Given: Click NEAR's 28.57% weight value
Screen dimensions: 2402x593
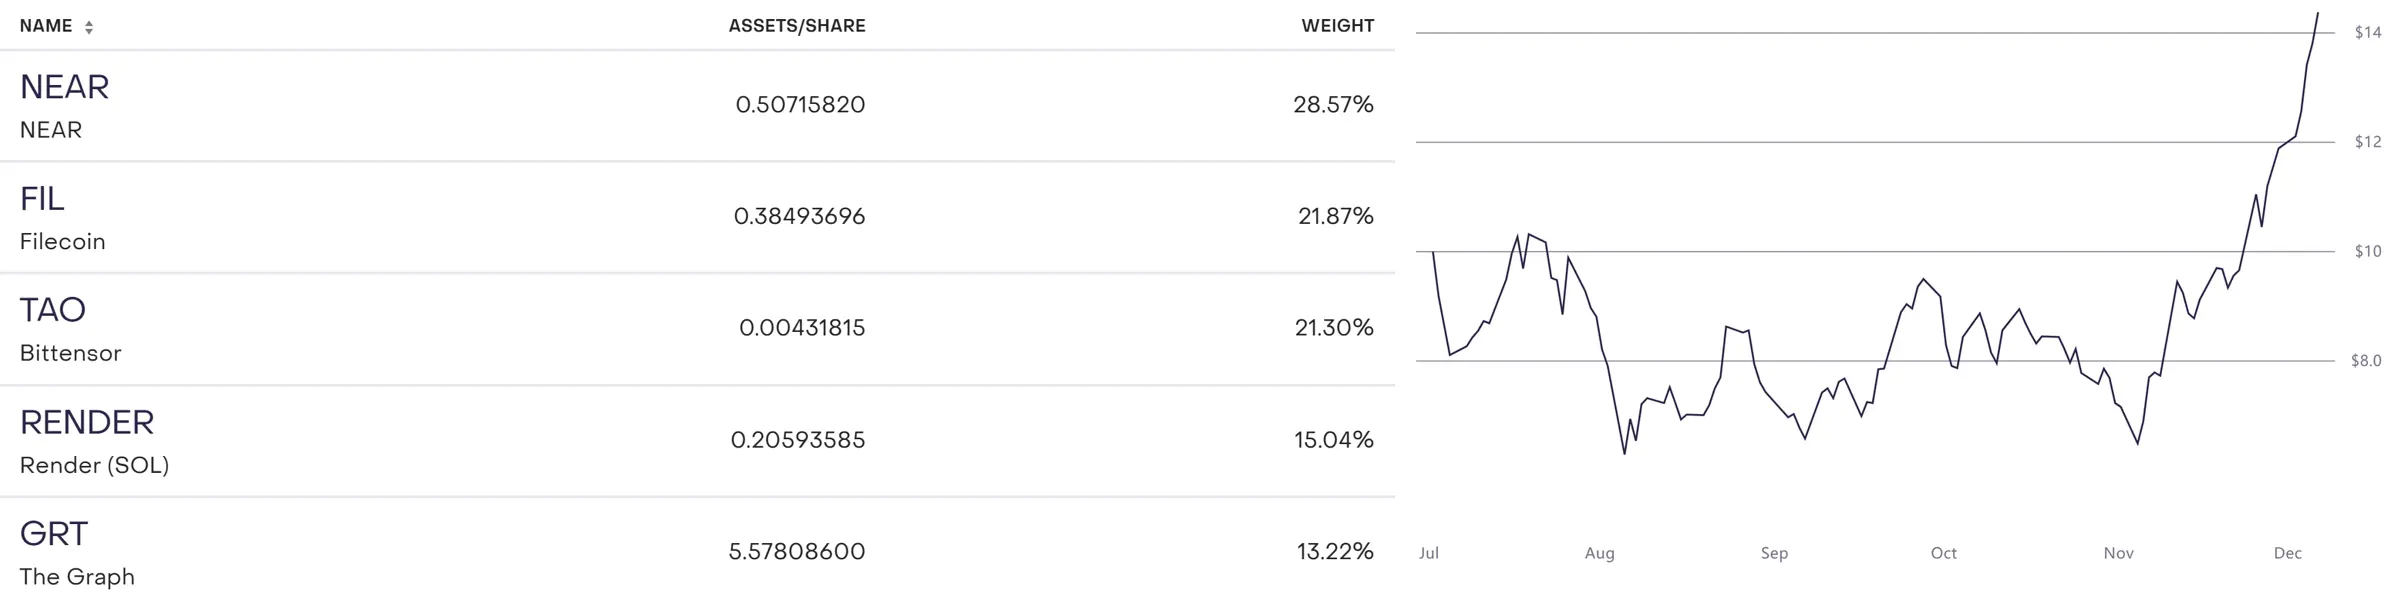Looking at the screenshot, I should click(1333, 105).
